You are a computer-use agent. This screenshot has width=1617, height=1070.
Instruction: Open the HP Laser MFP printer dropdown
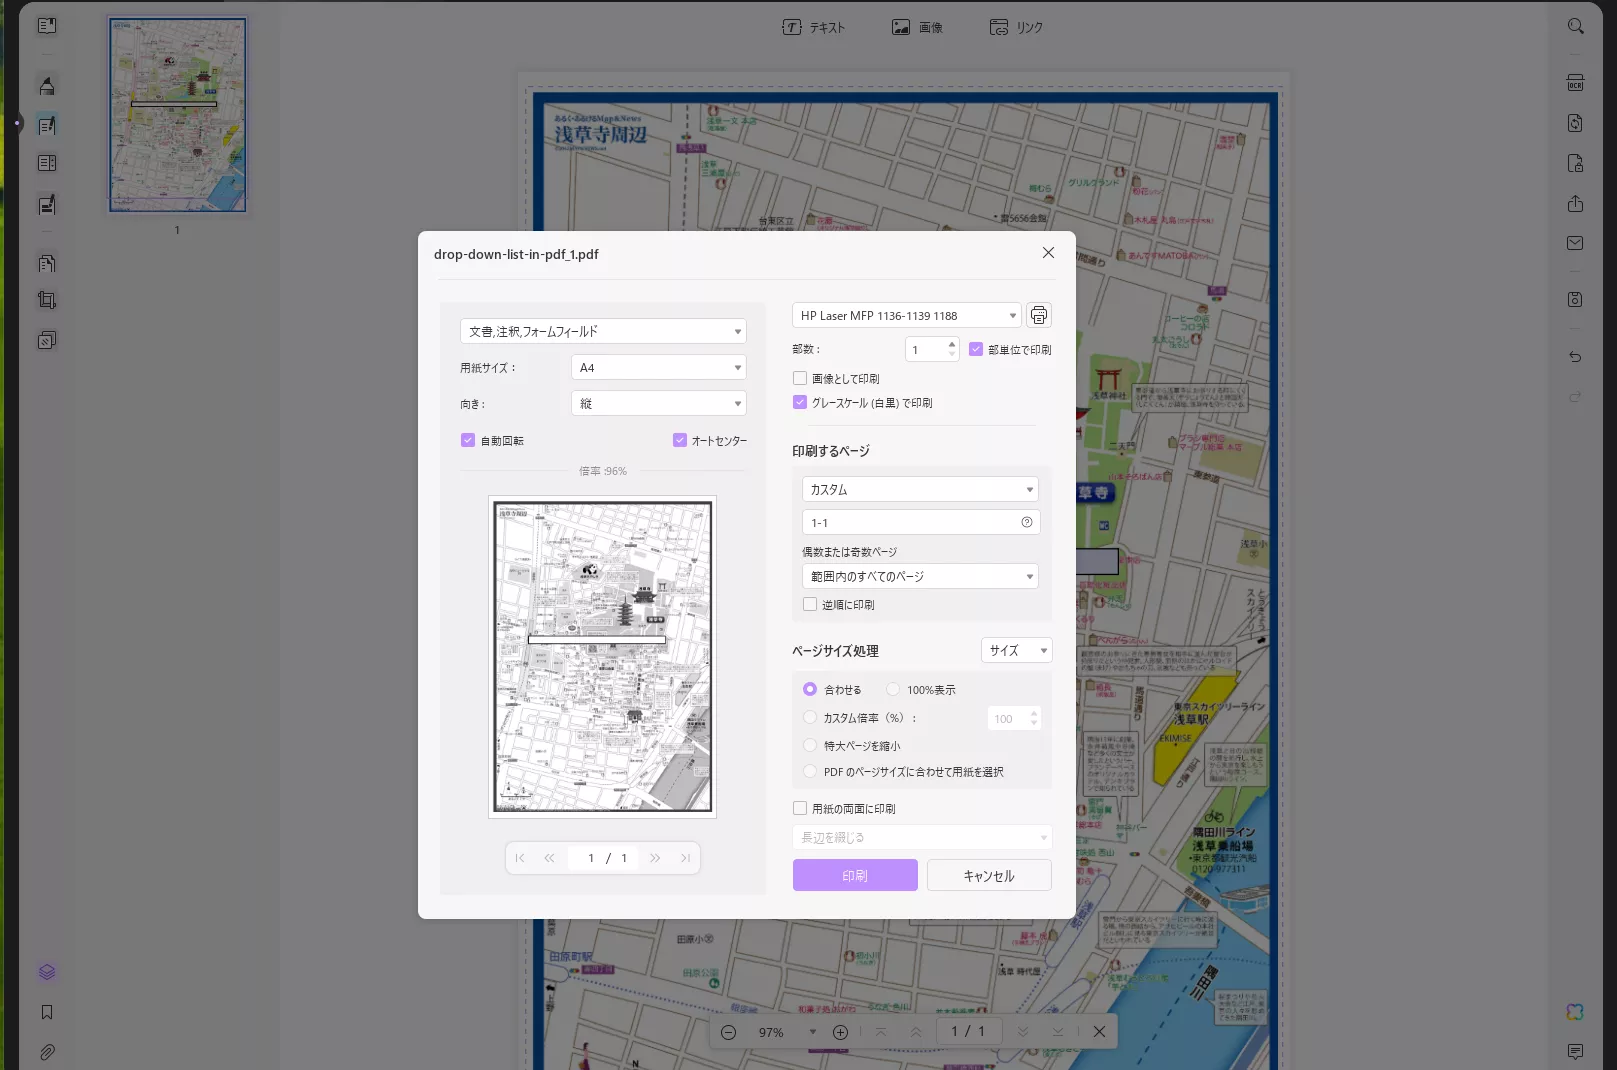click(x=907, y=315)
